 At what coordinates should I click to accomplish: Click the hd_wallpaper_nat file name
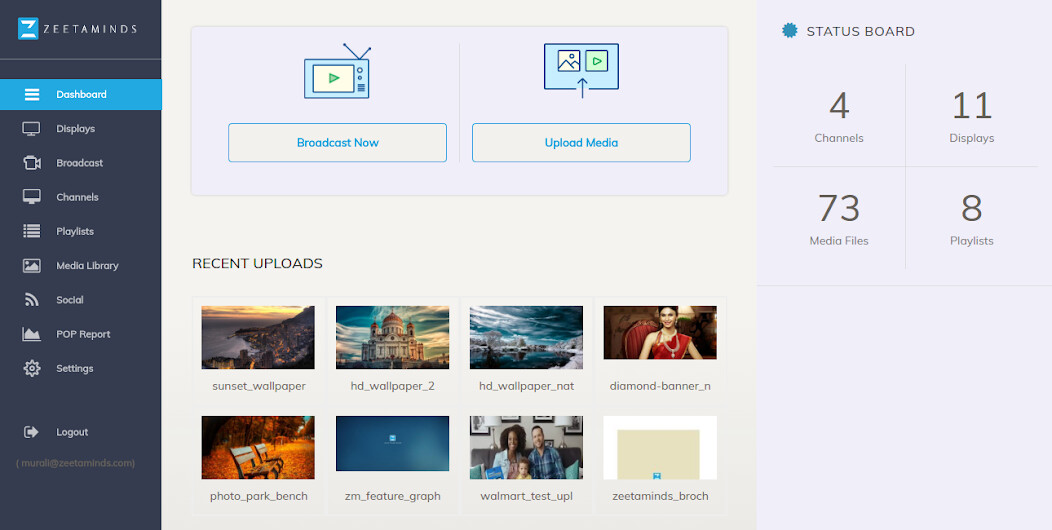click(526, 386)
